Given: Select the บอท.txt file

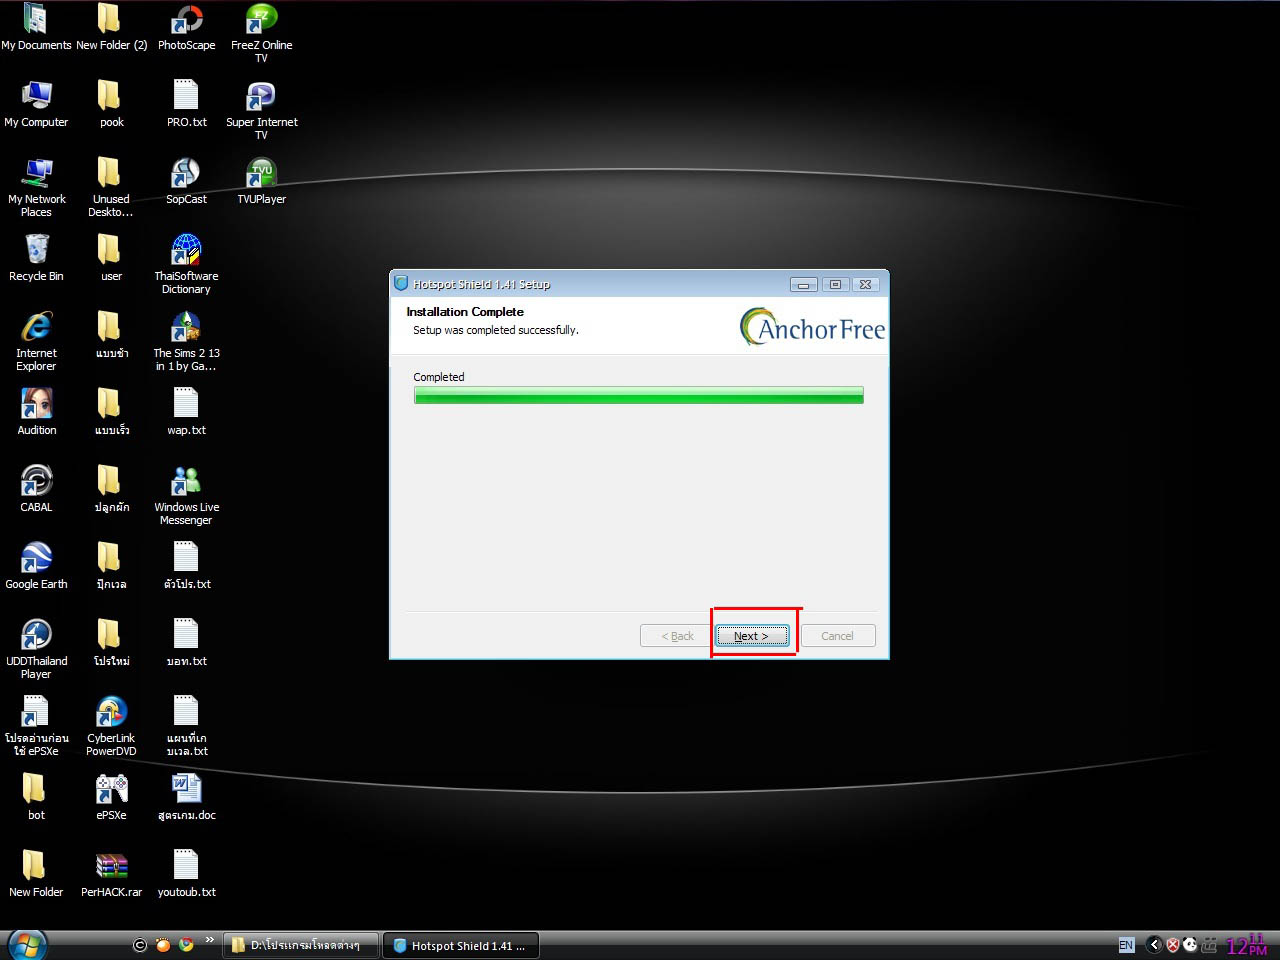Looking at the screenshot, I should click(x=186, y=643).
